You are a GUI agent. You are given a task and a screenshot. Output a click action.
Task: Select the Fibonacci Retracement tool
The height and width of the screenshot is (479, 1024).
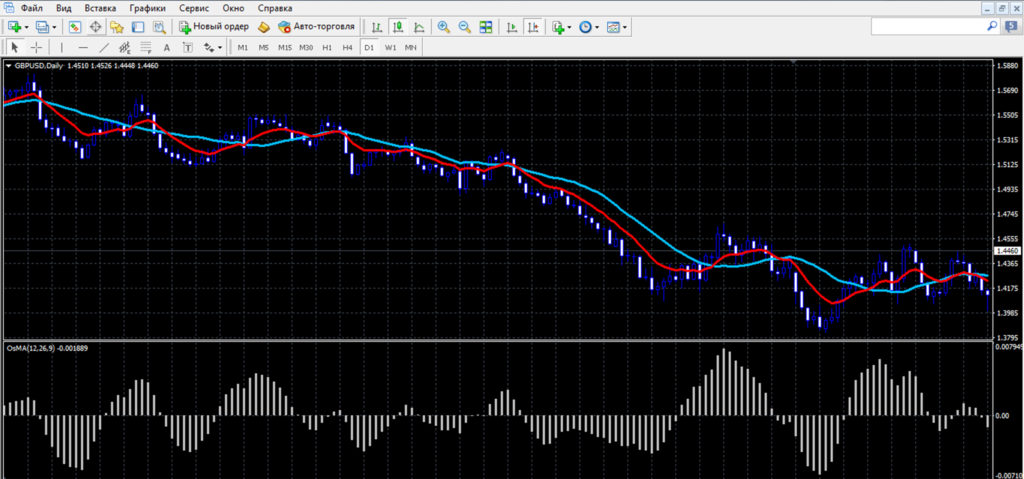click(x=146, y=47)
